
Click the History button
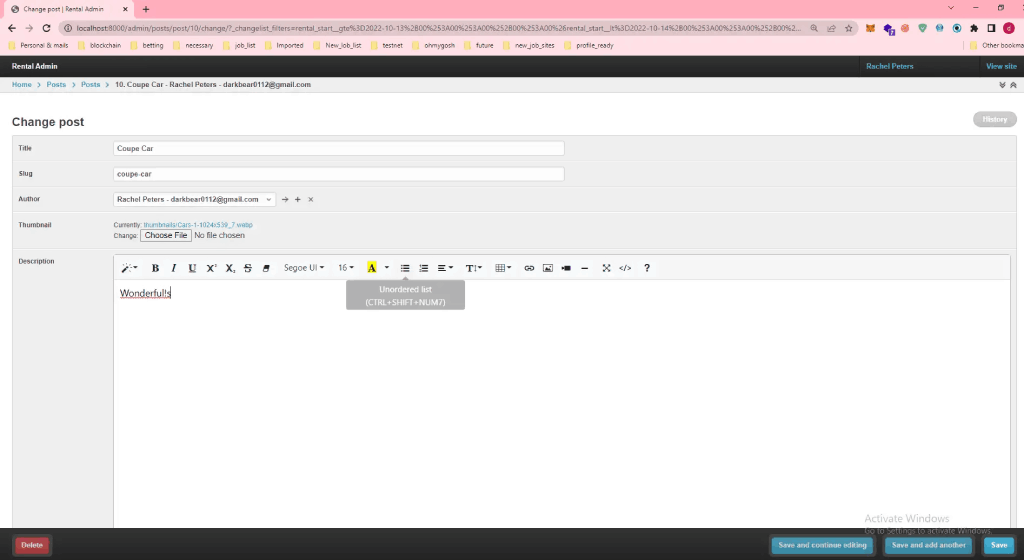tap(995, 119)
